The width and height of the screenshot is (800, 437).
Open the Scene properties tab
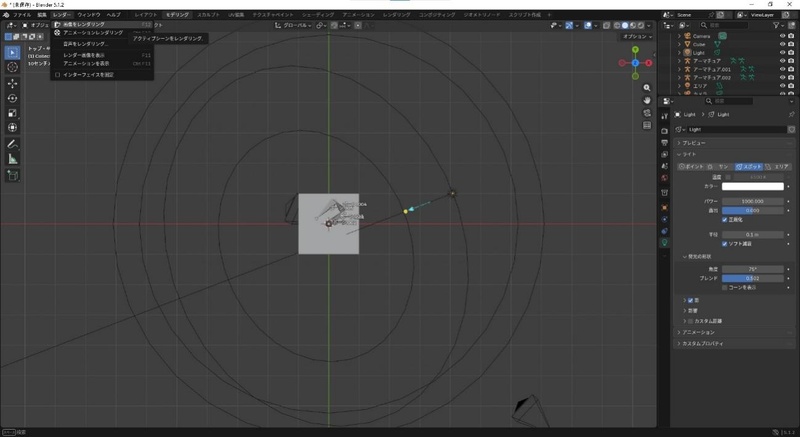click(x=664, y=166)
